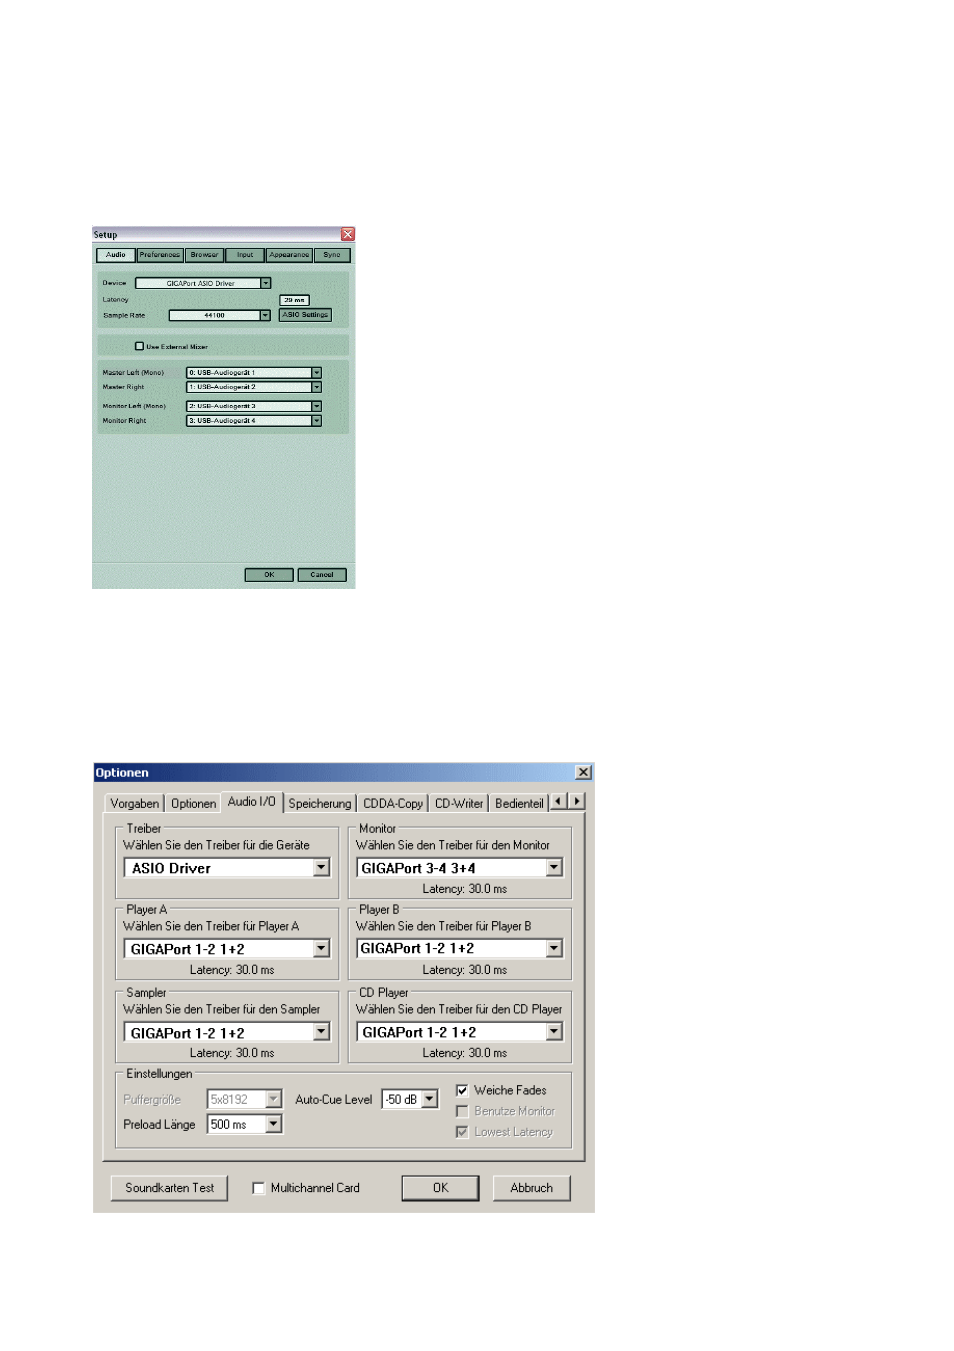The height and width of the screenshot is (1351, 954).
Task: Open the Device dropdown in Setup
Action: coord(266,283)
